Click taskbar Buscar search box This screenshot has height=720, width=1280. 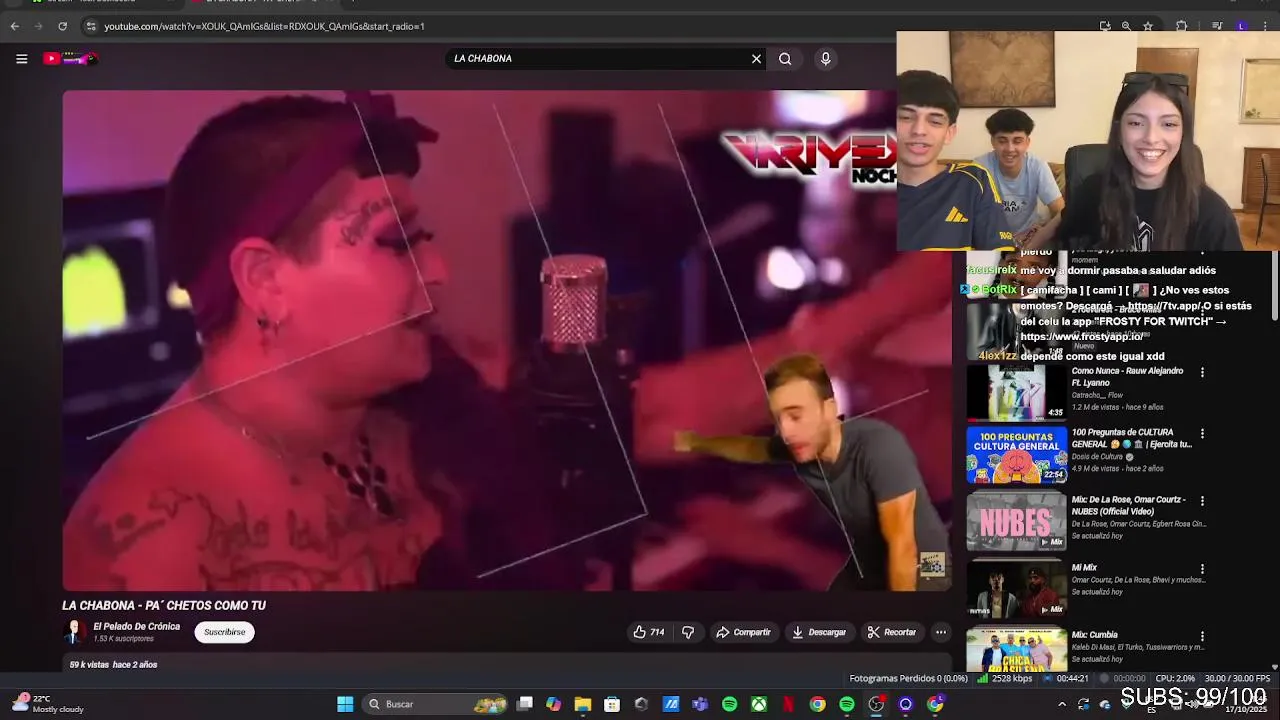437,704
